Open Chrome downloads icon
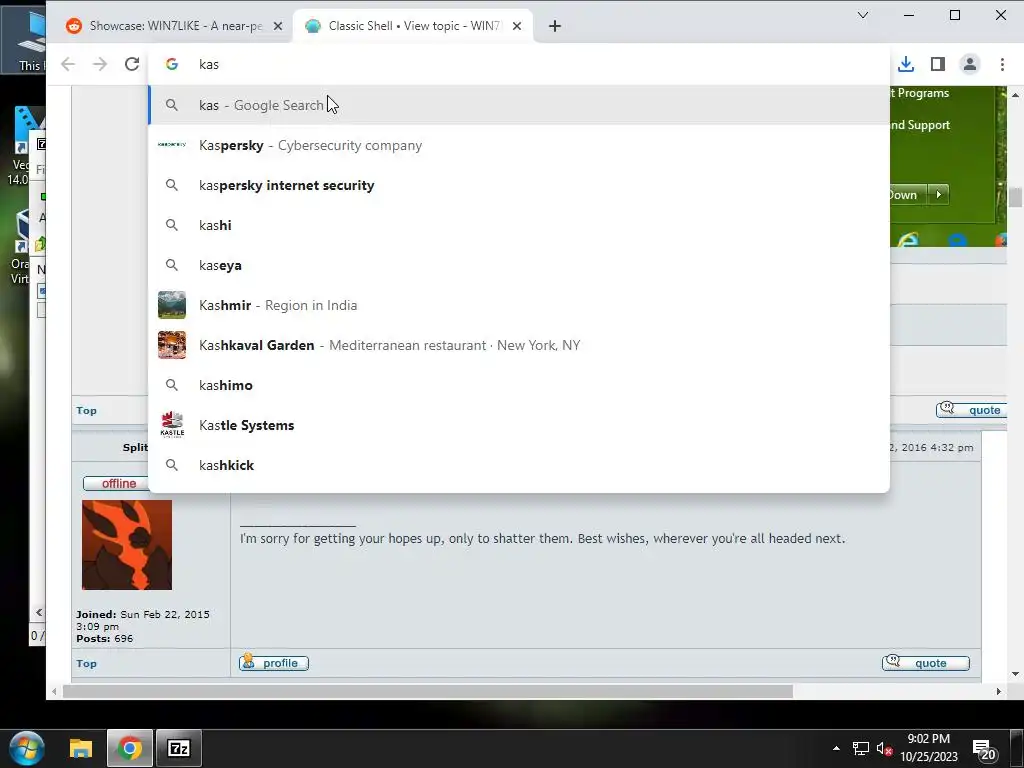The image size is (1024, 768). pos(906,64)
